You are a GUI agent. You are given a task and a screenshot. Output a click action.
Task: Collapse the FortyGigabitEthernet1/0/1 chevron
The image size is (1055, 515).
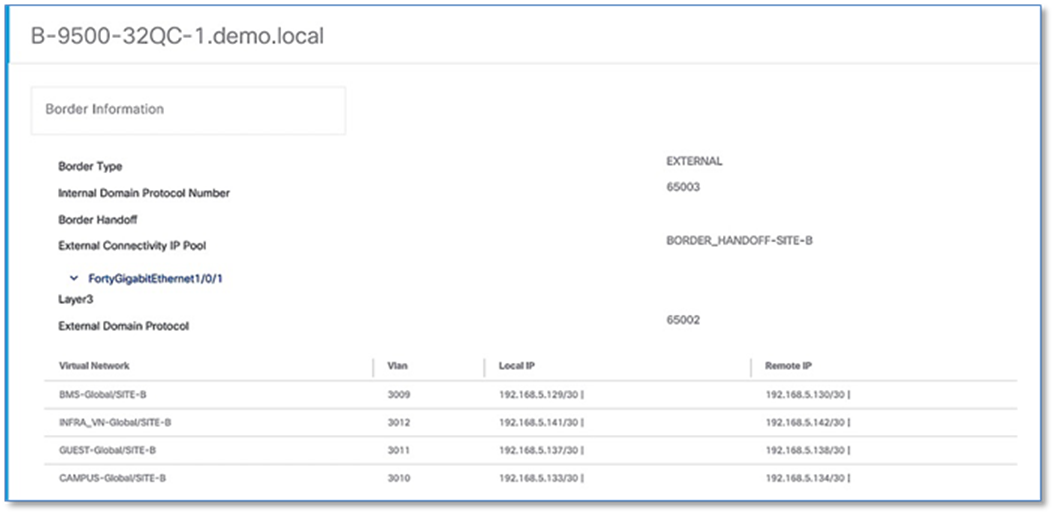pos(75,278)
